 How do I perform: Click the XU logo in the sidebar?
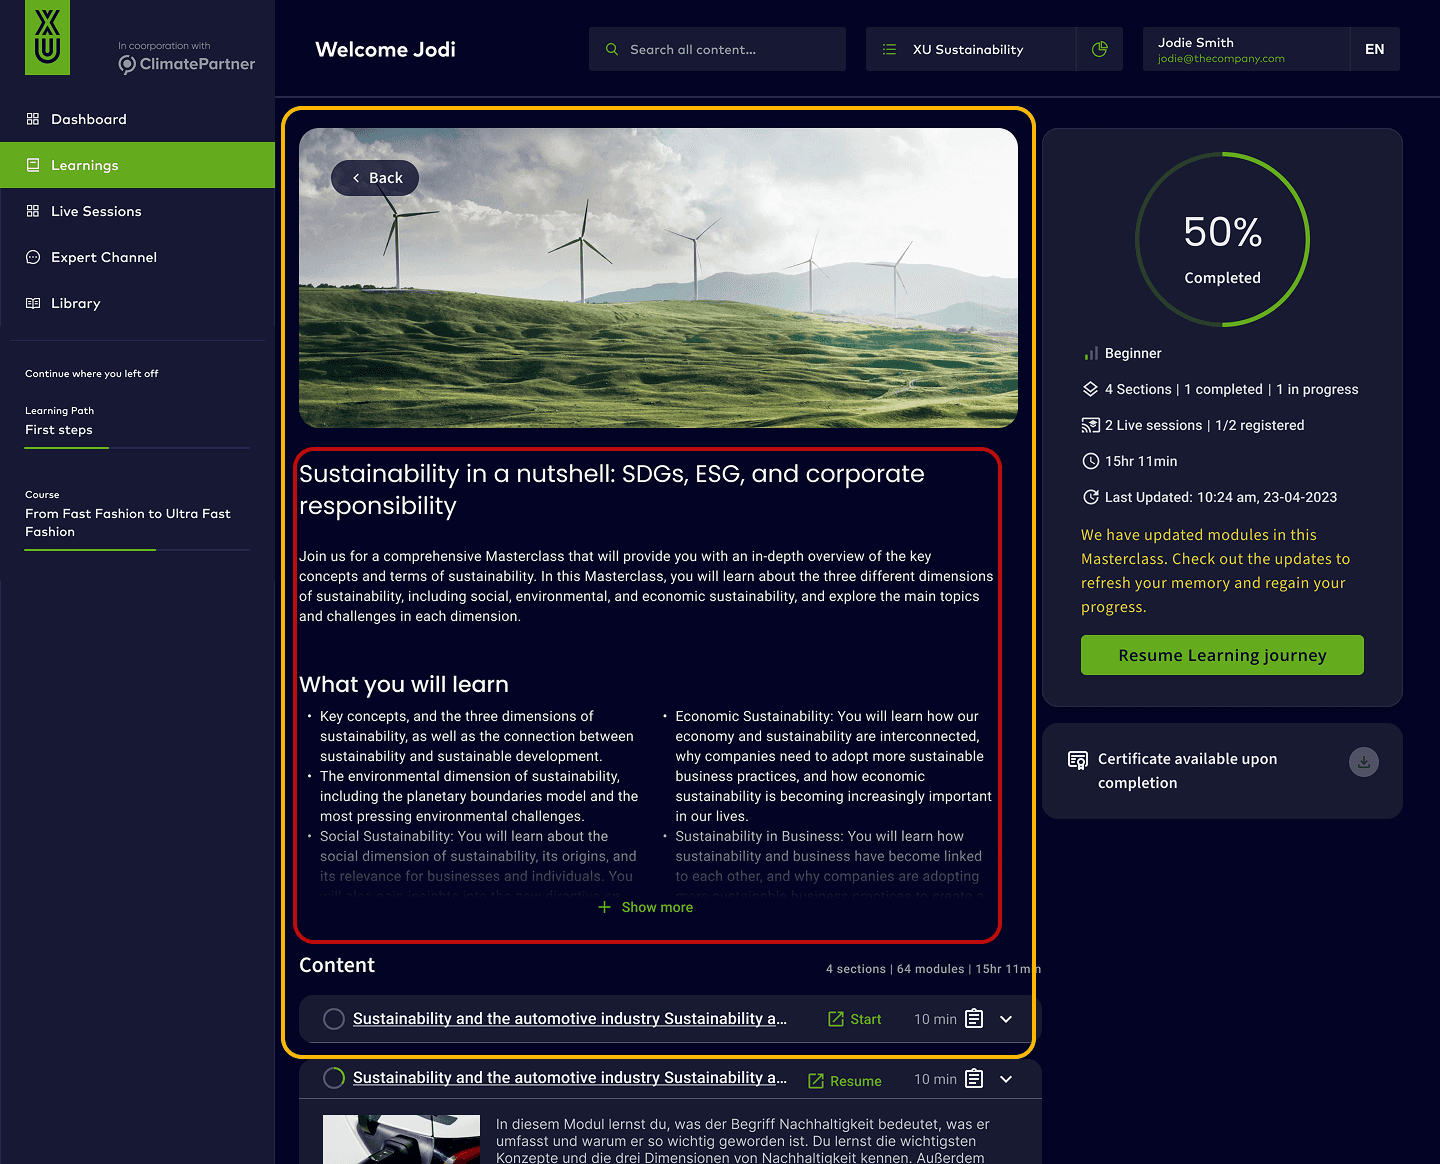(47, 37)
